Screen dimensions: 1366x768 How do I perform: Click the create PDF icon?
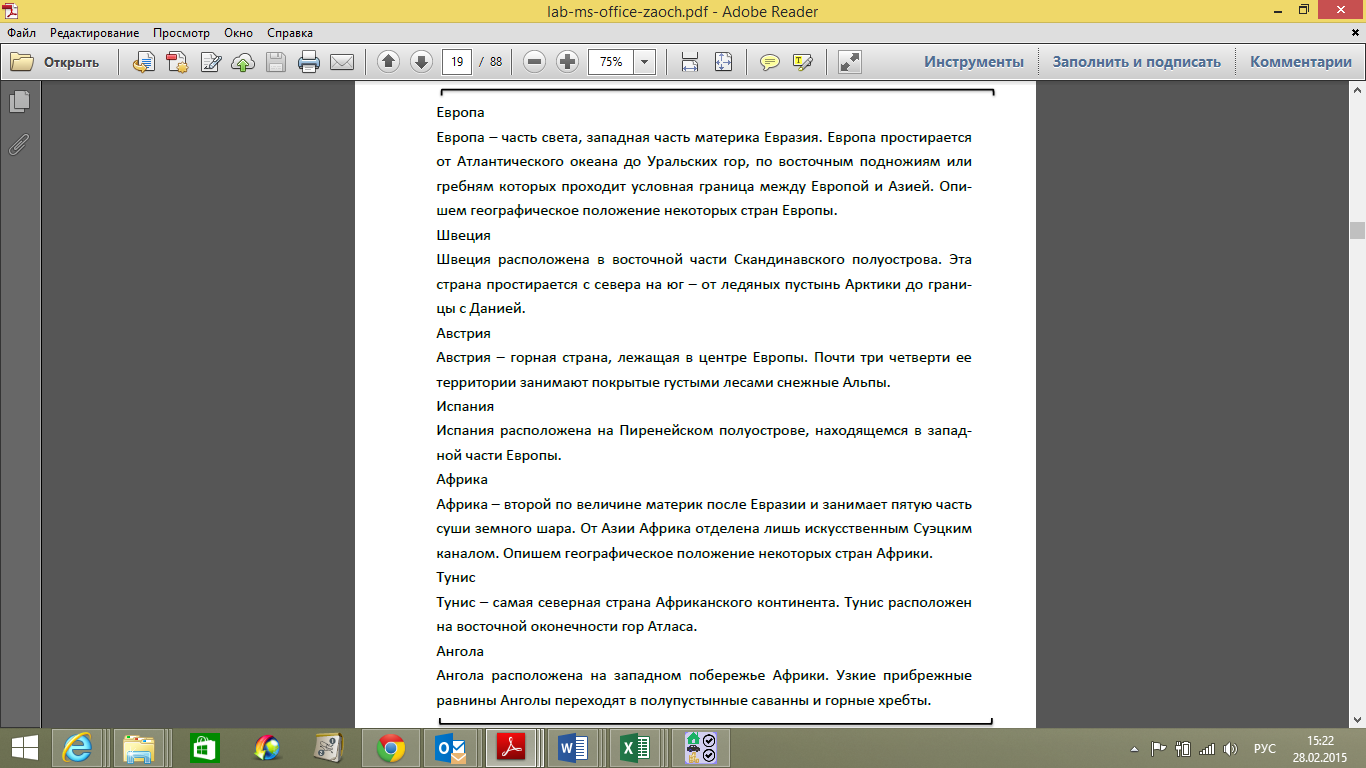177,62
